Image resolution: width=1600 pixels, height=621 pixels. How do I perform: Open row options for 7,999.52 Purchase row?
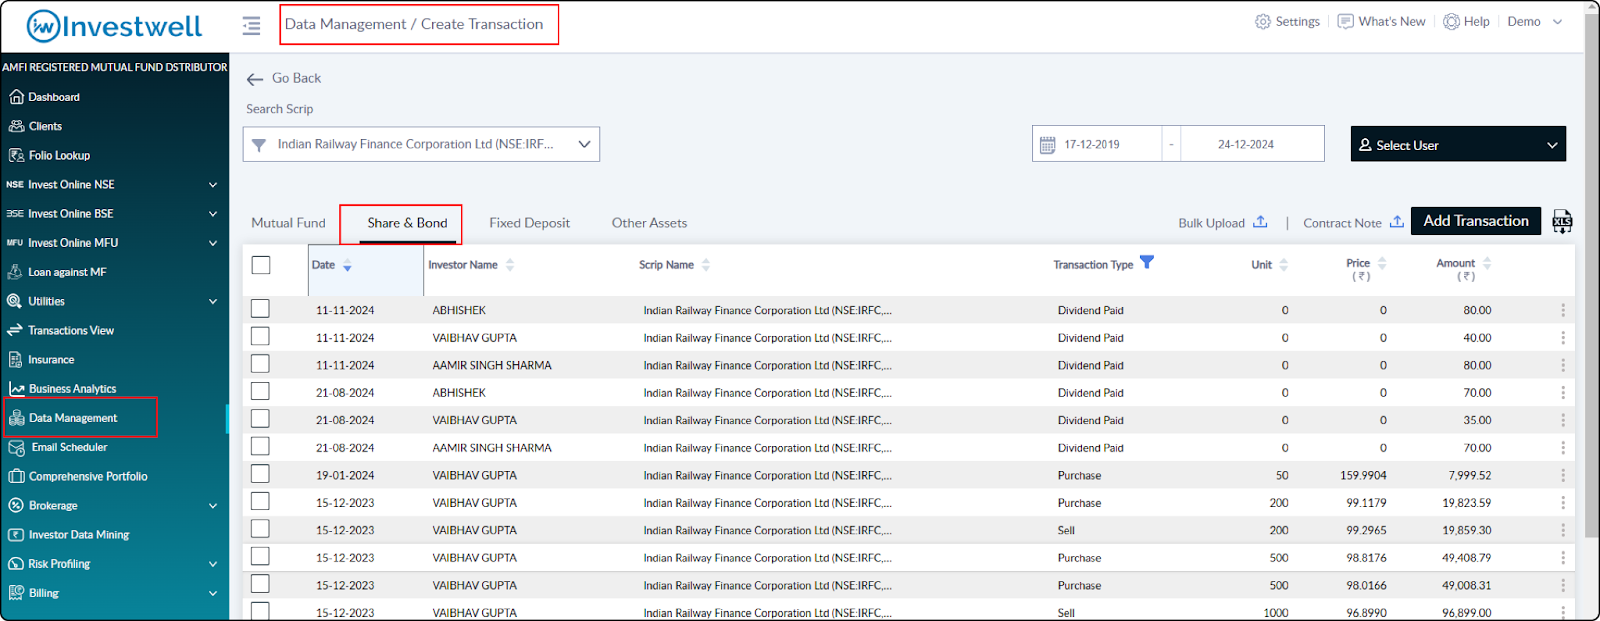pos(1563,476)
